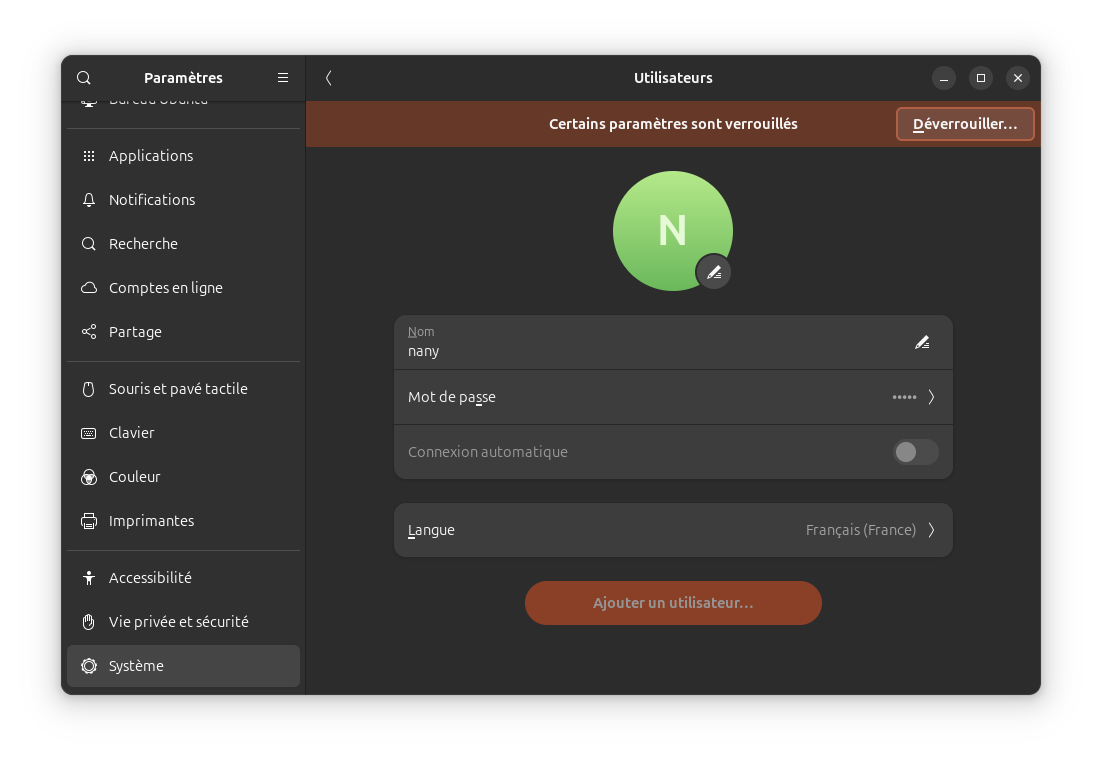Image resolution: width=1102 pixels, height=762 pixels.
Task: Maximize the Paramètres window
Action: coord(981,78)
